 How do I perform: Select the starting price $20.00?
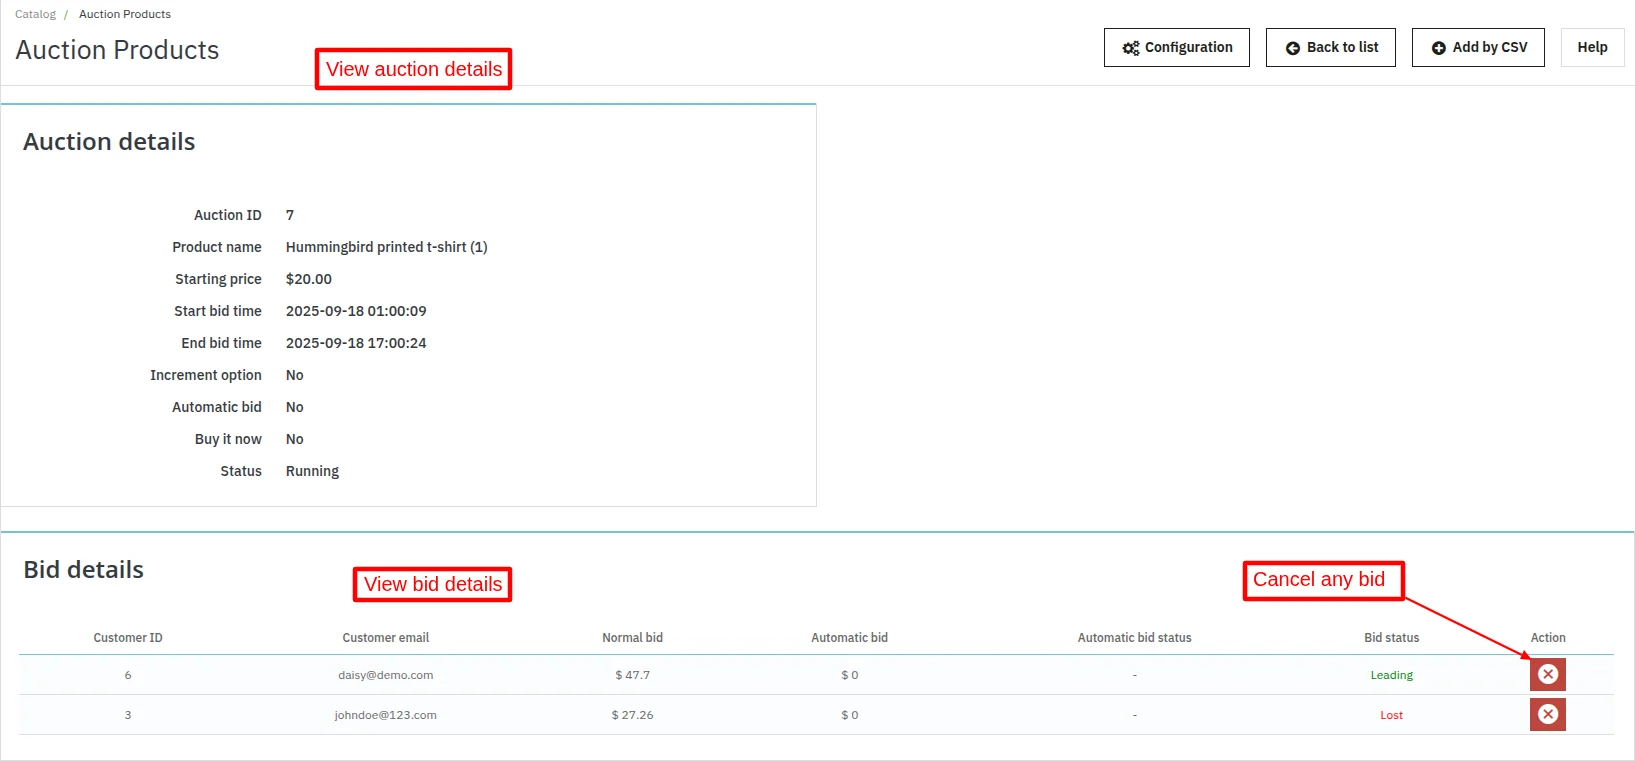pyautogui.click(x=309, y=279)
